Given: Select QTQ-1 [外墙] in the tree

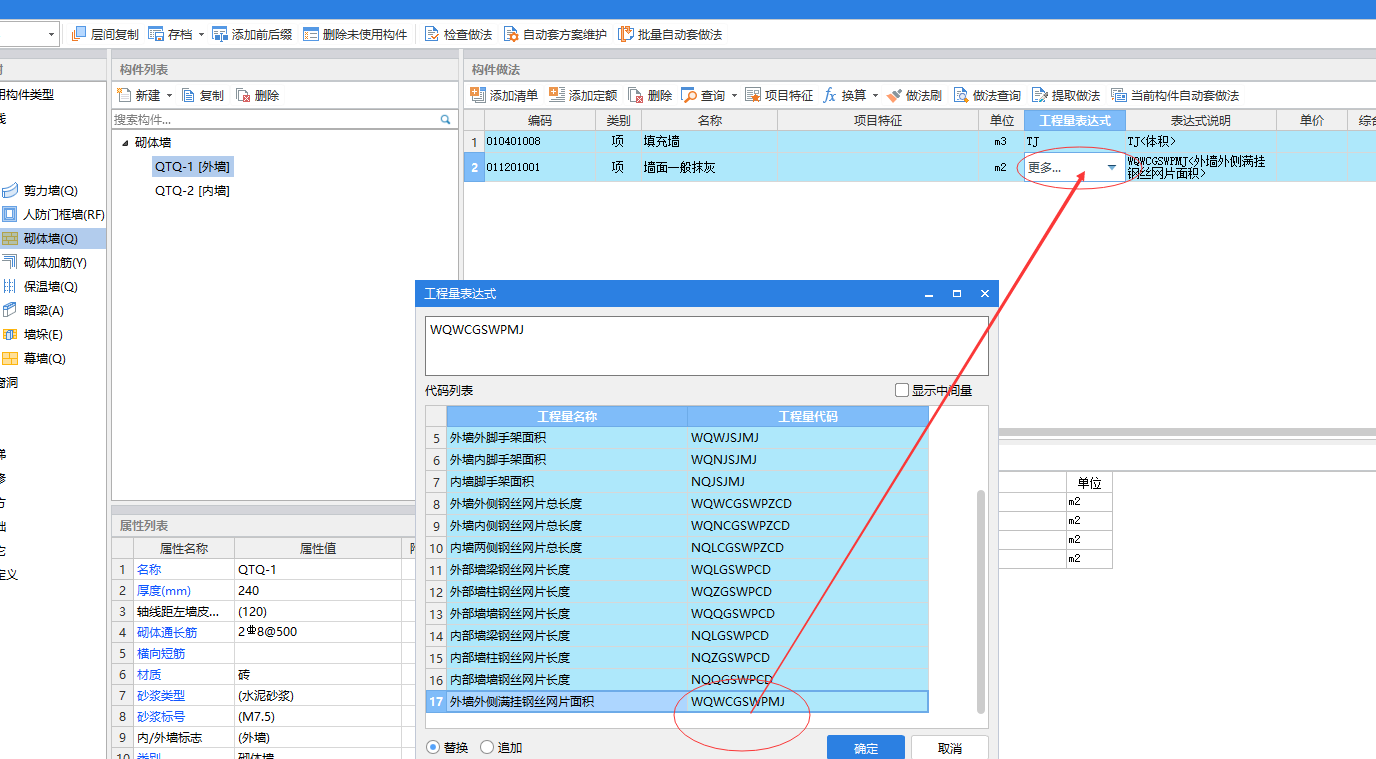Looking at the screenshot, I should tap(194, 166).
